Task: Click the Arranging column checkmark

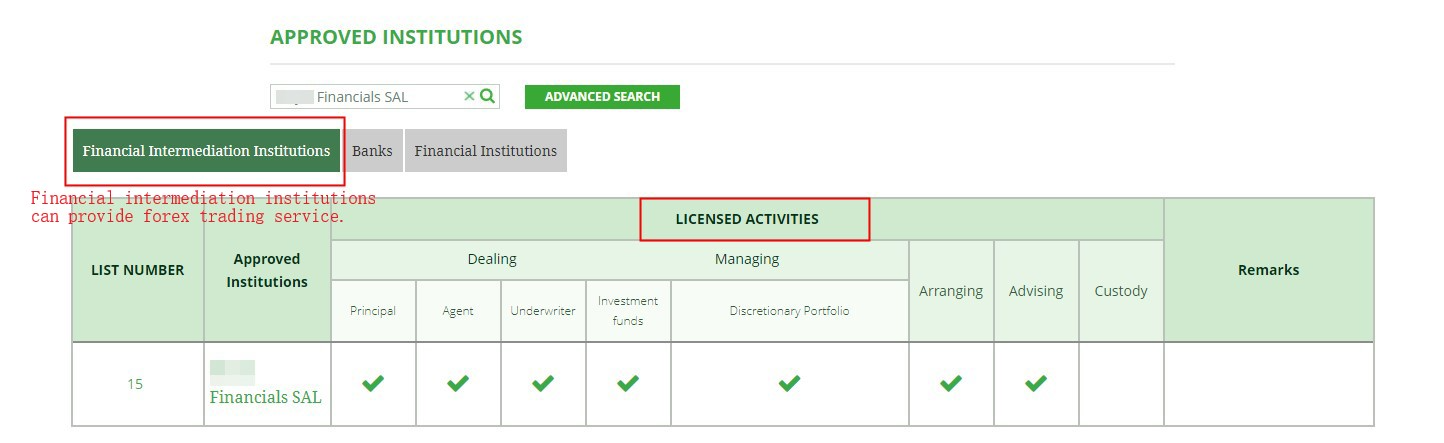Action: (x=951, y=383)
